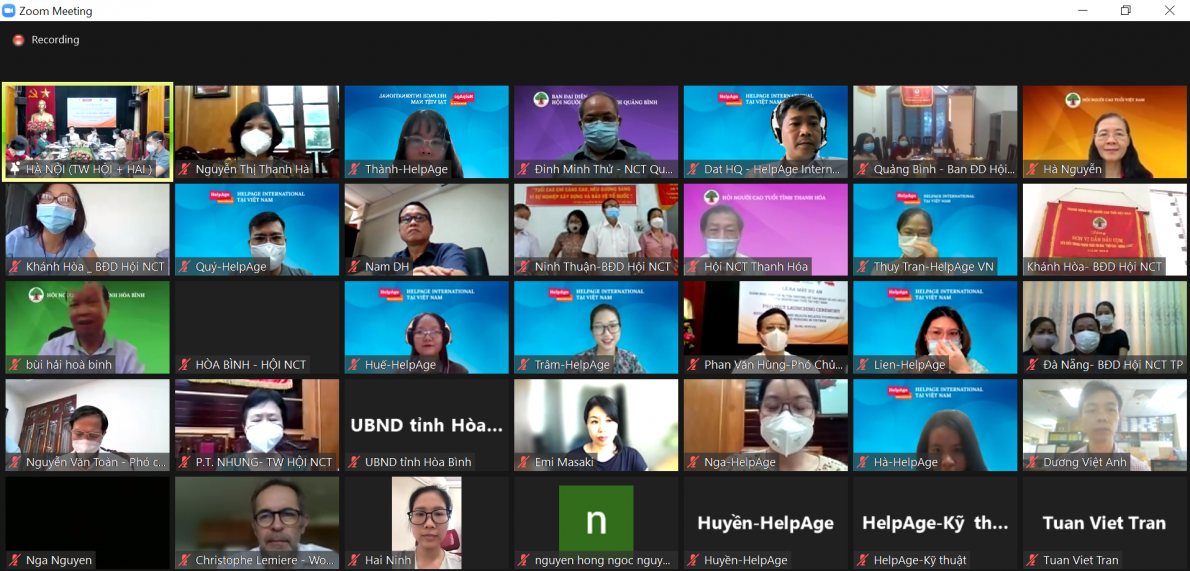
Task: Click the Recording status label
Action: click(x=55, y=40)
